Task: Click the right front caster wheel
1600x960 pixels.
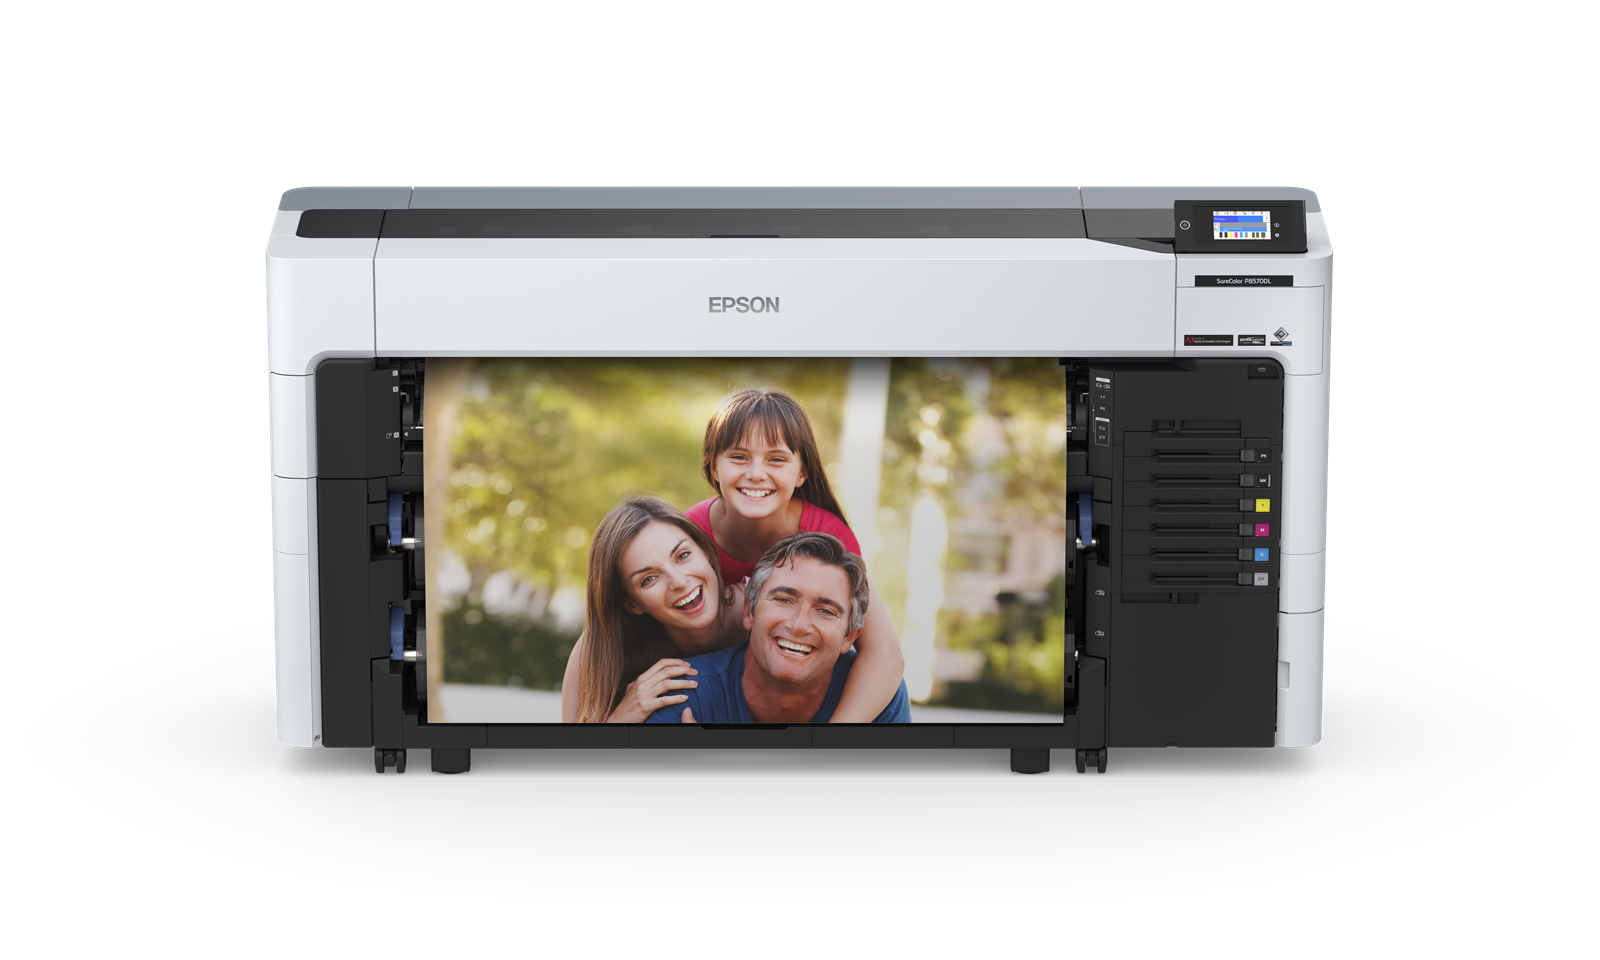Action: [x=1090, y=760]
